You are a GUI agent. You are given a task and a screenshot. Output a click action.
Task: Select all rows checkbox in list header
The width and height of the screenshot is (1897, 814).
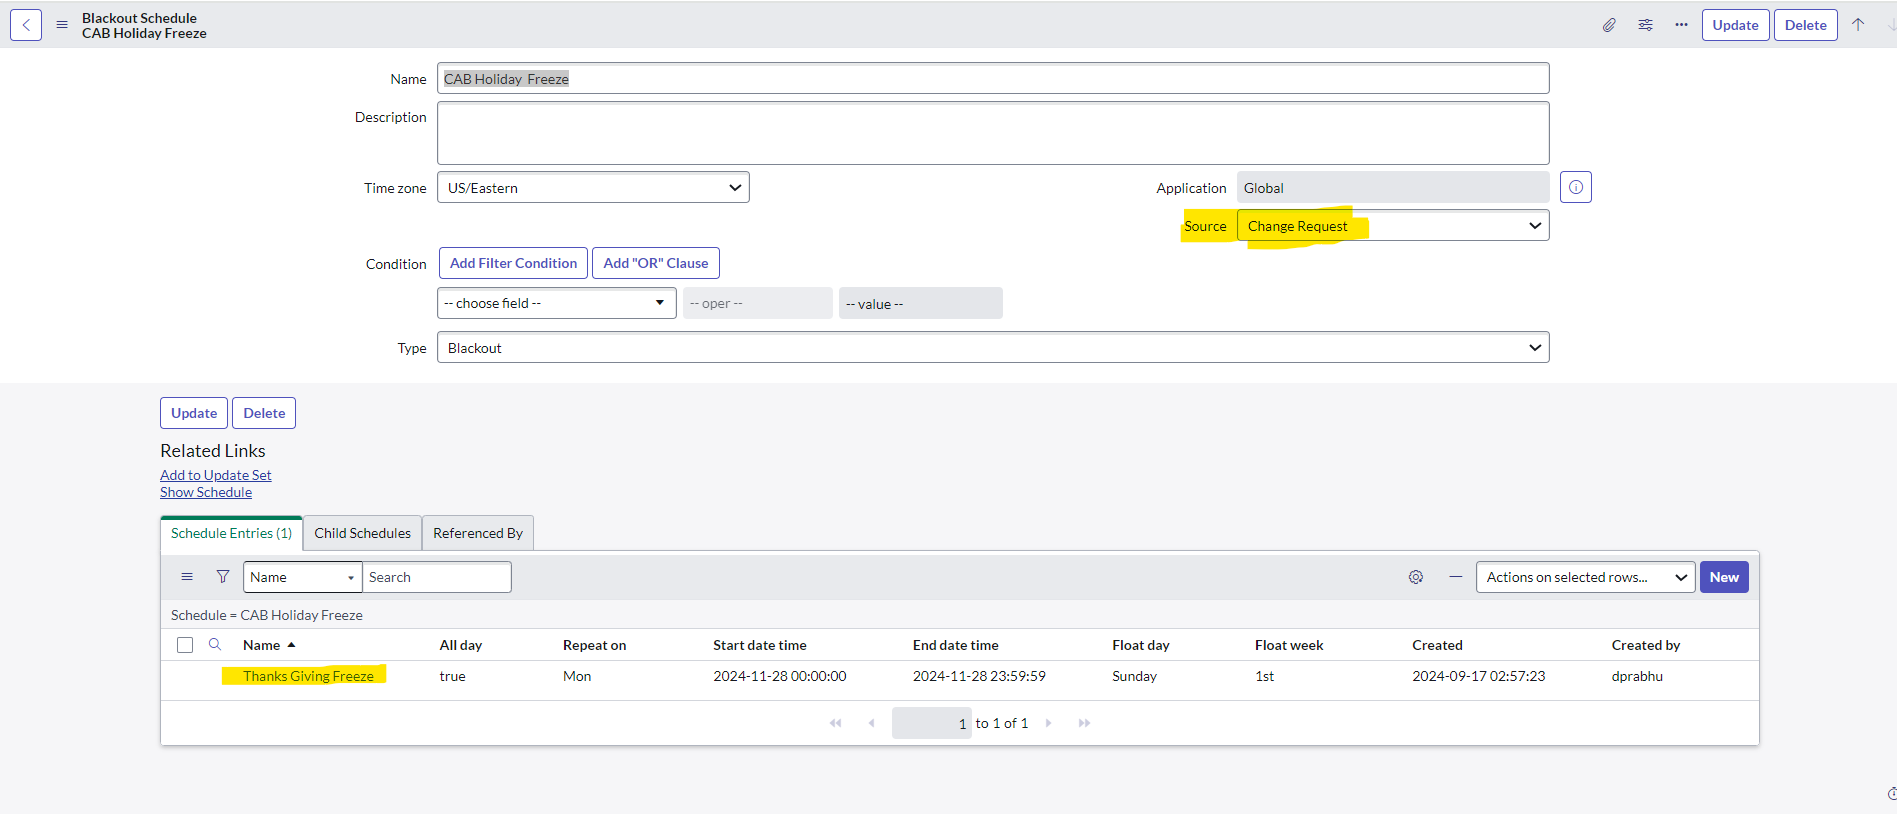(x=185, y=645)
